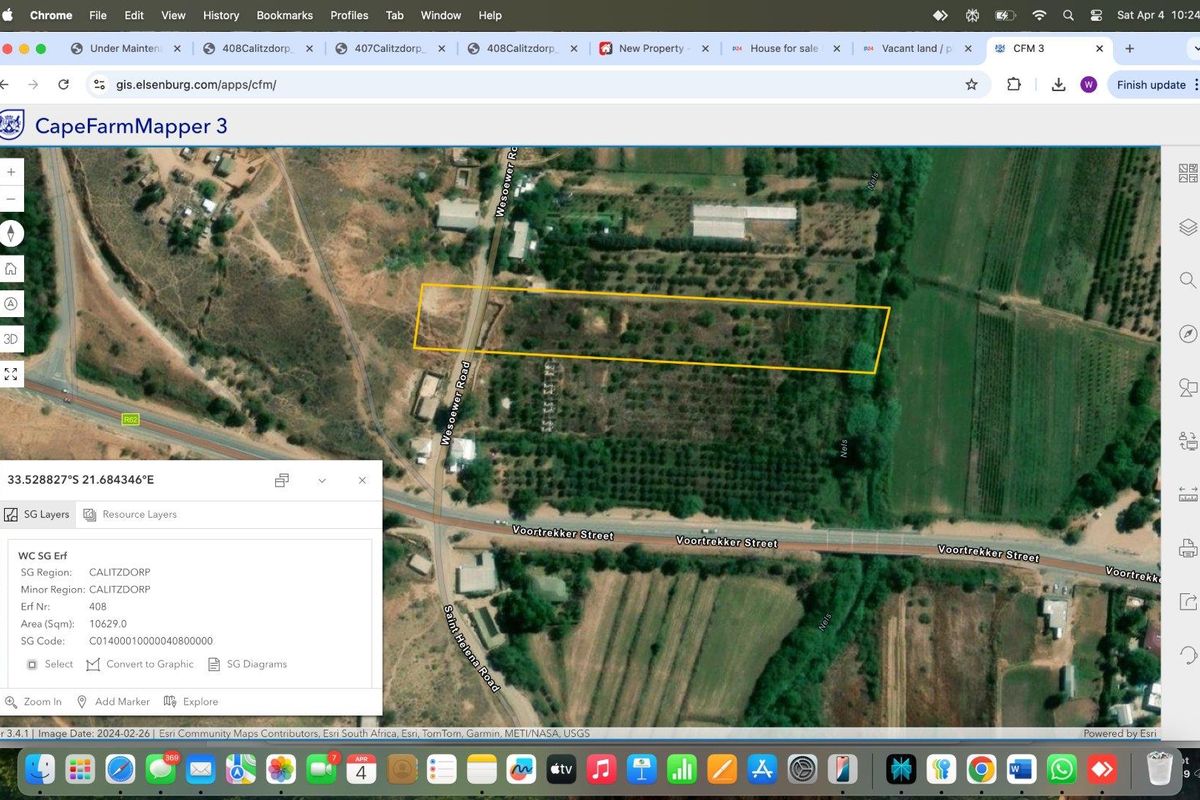Toggle the 3D view mode
1200x800 pixels.
click(x=10, y=338)
